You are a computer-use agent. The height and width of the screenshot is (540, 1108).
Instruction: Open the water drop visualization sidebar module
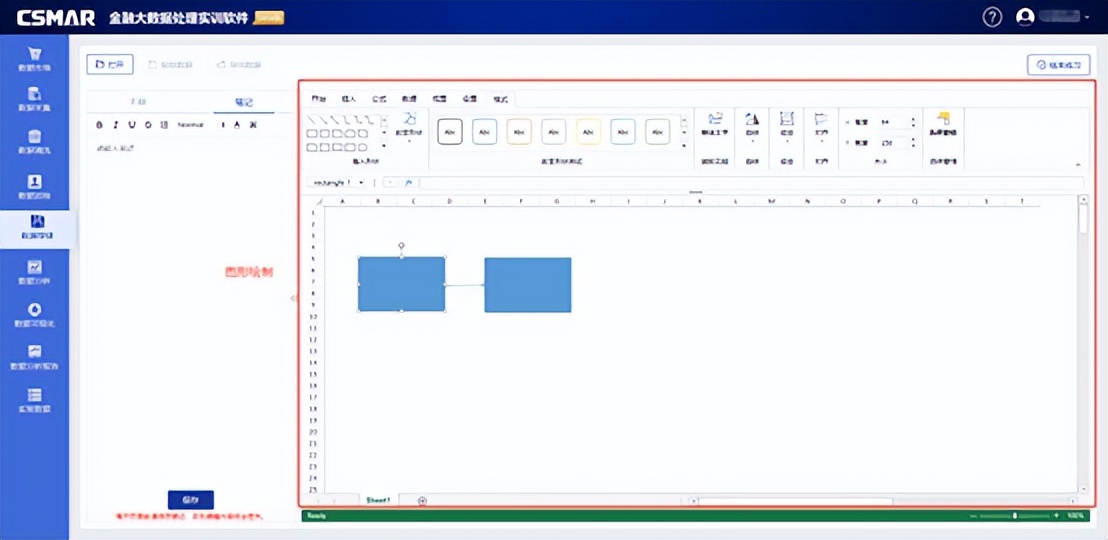click(x=34, y=314)
